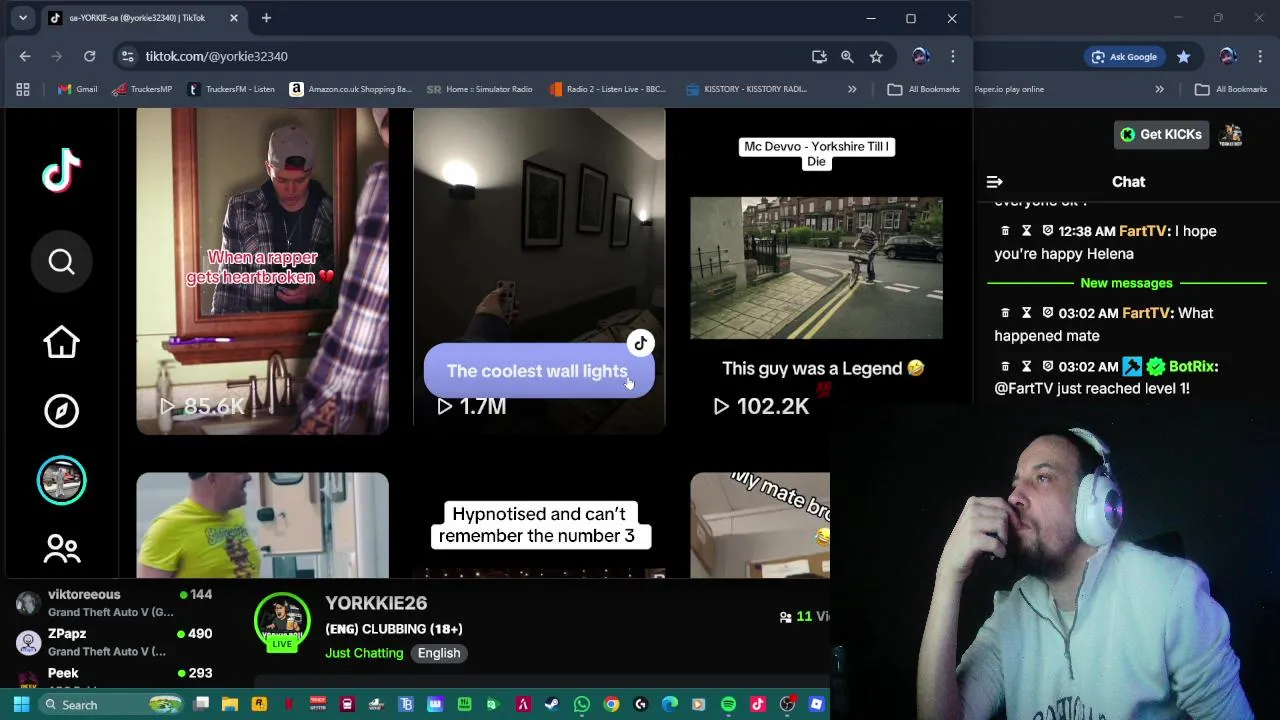
Task: Open Steam from taskbar
Action: coord(552,704)
